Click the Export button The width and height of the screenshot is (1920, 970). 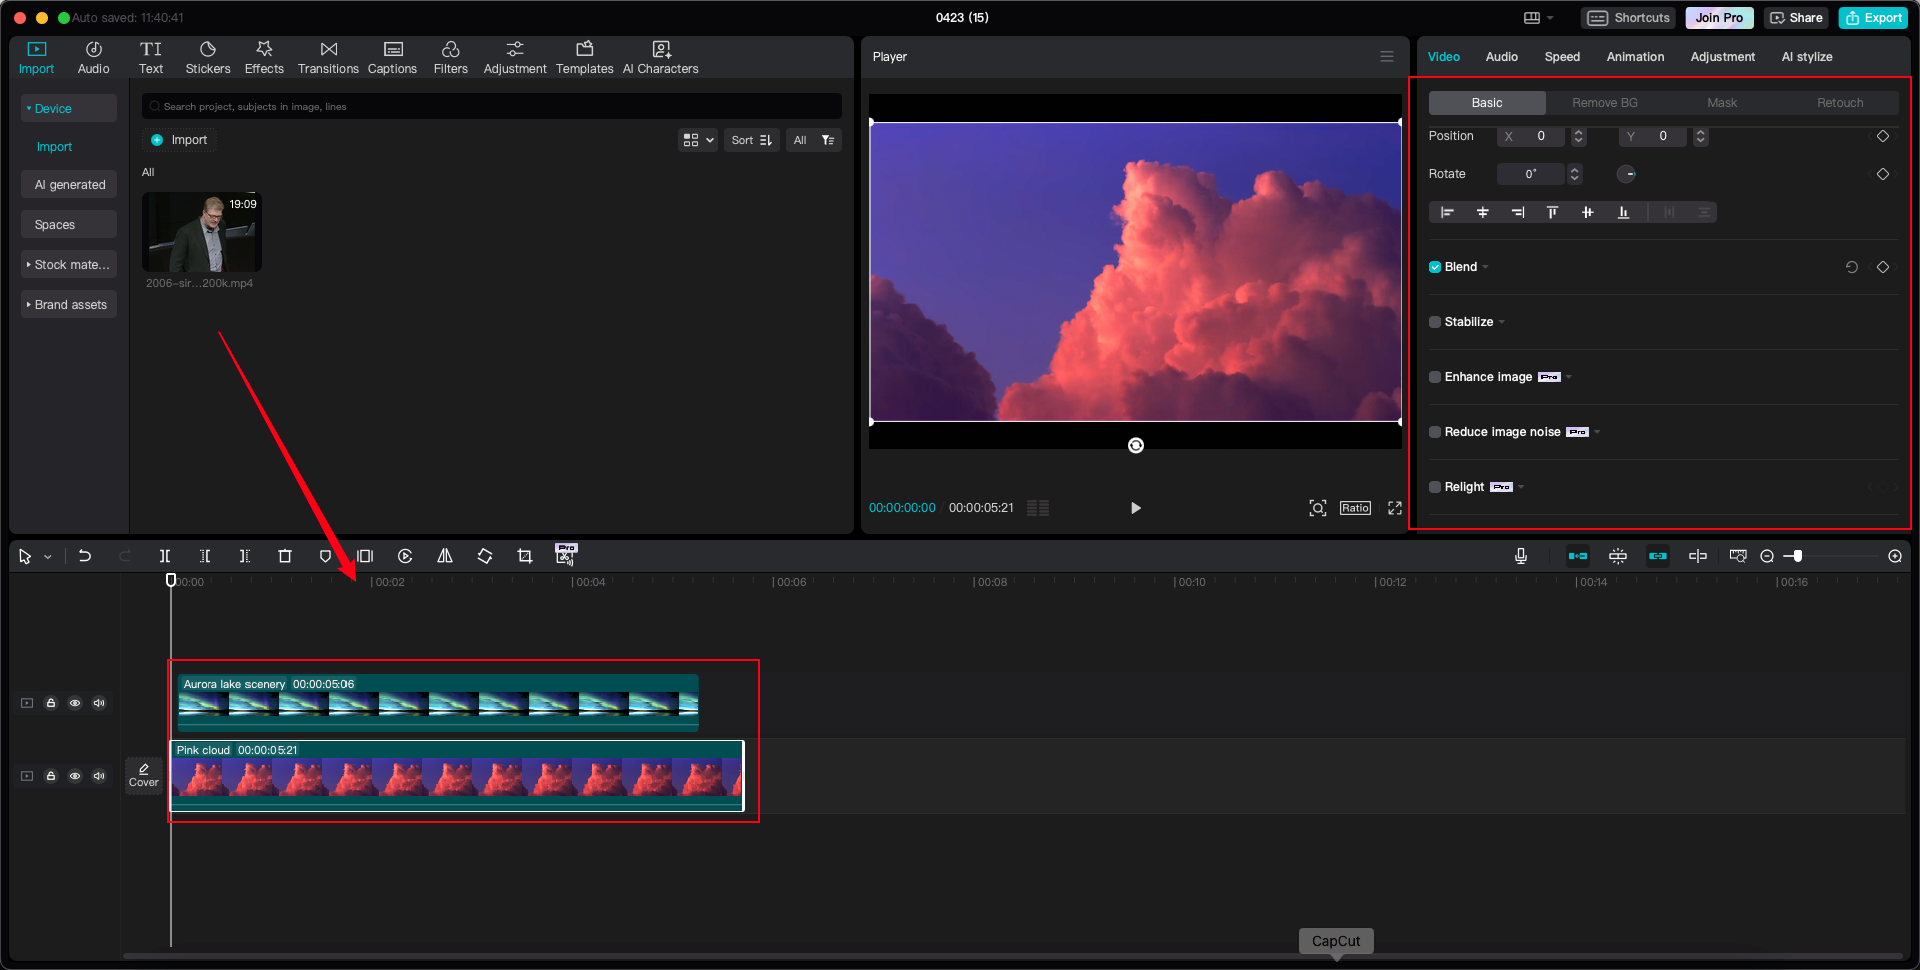point(1872,17)
